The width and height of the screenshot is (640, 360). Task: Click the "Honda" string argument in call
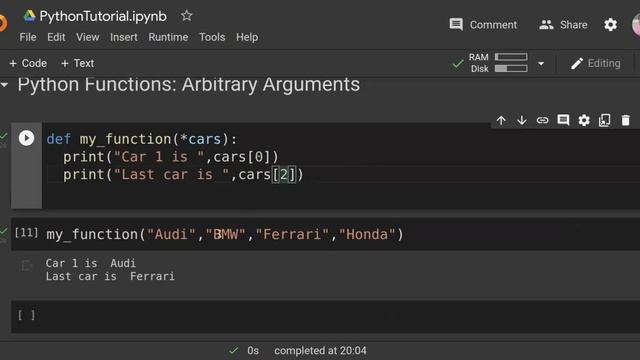point(367,234)
